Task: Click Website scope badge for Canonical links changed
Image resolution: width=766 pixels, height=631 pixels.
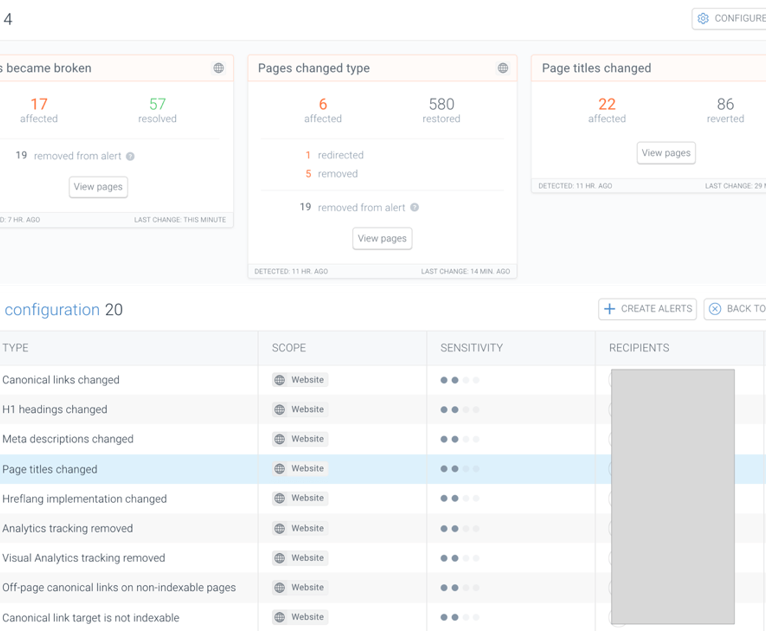Action: (300, 380)
